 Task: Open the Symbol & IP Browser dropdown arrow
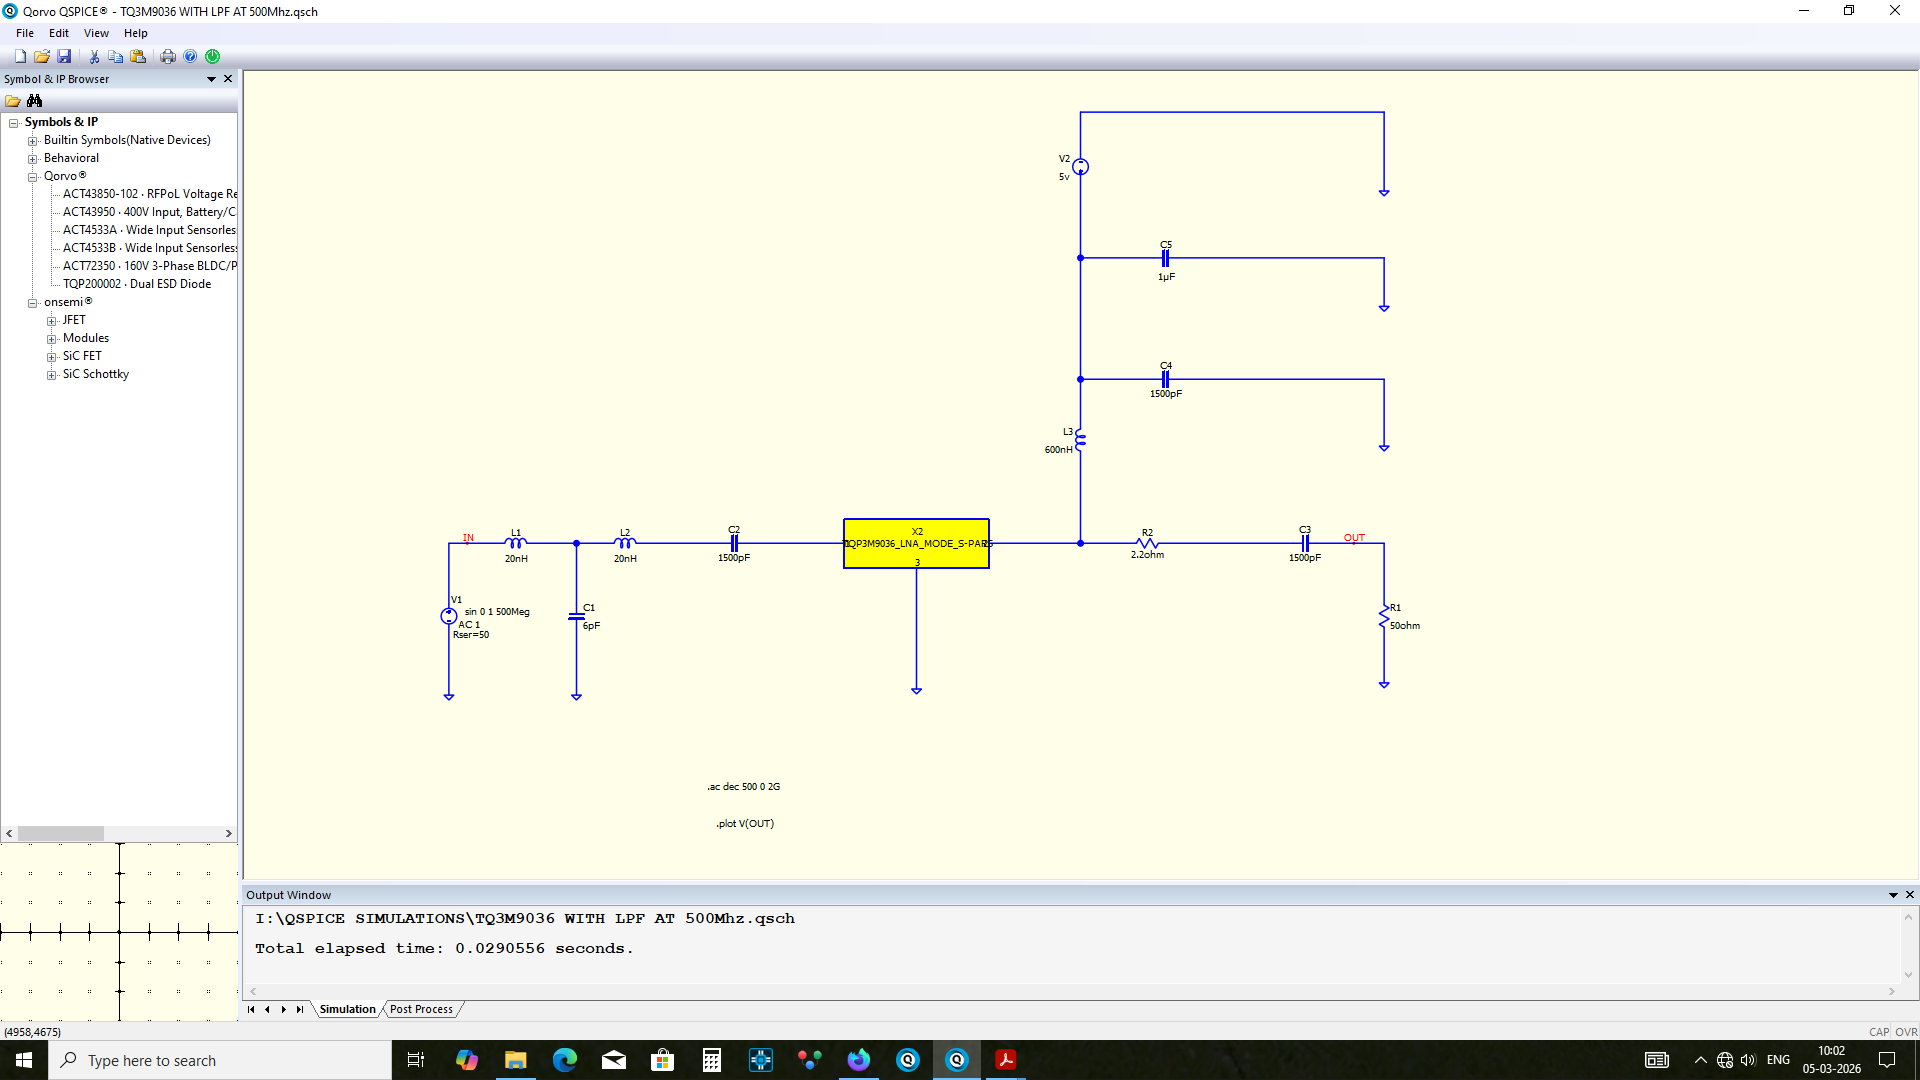(211, 79)
